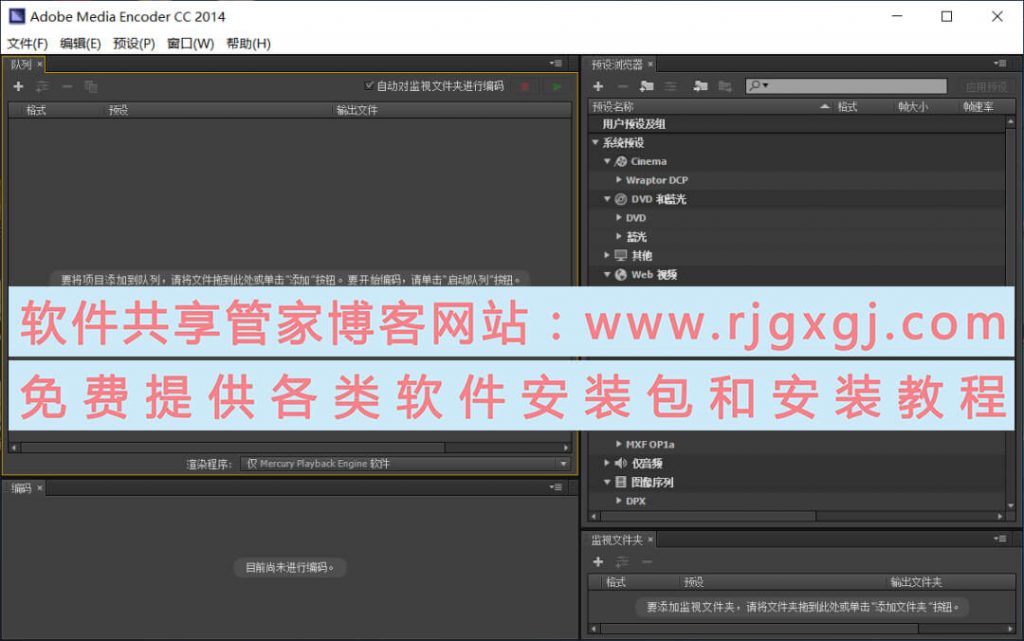This screenshot has width=1024, height=641.
Task: Click the preset settings icon in preset browser
Action: pyautogui.click(x=671, y=86)
